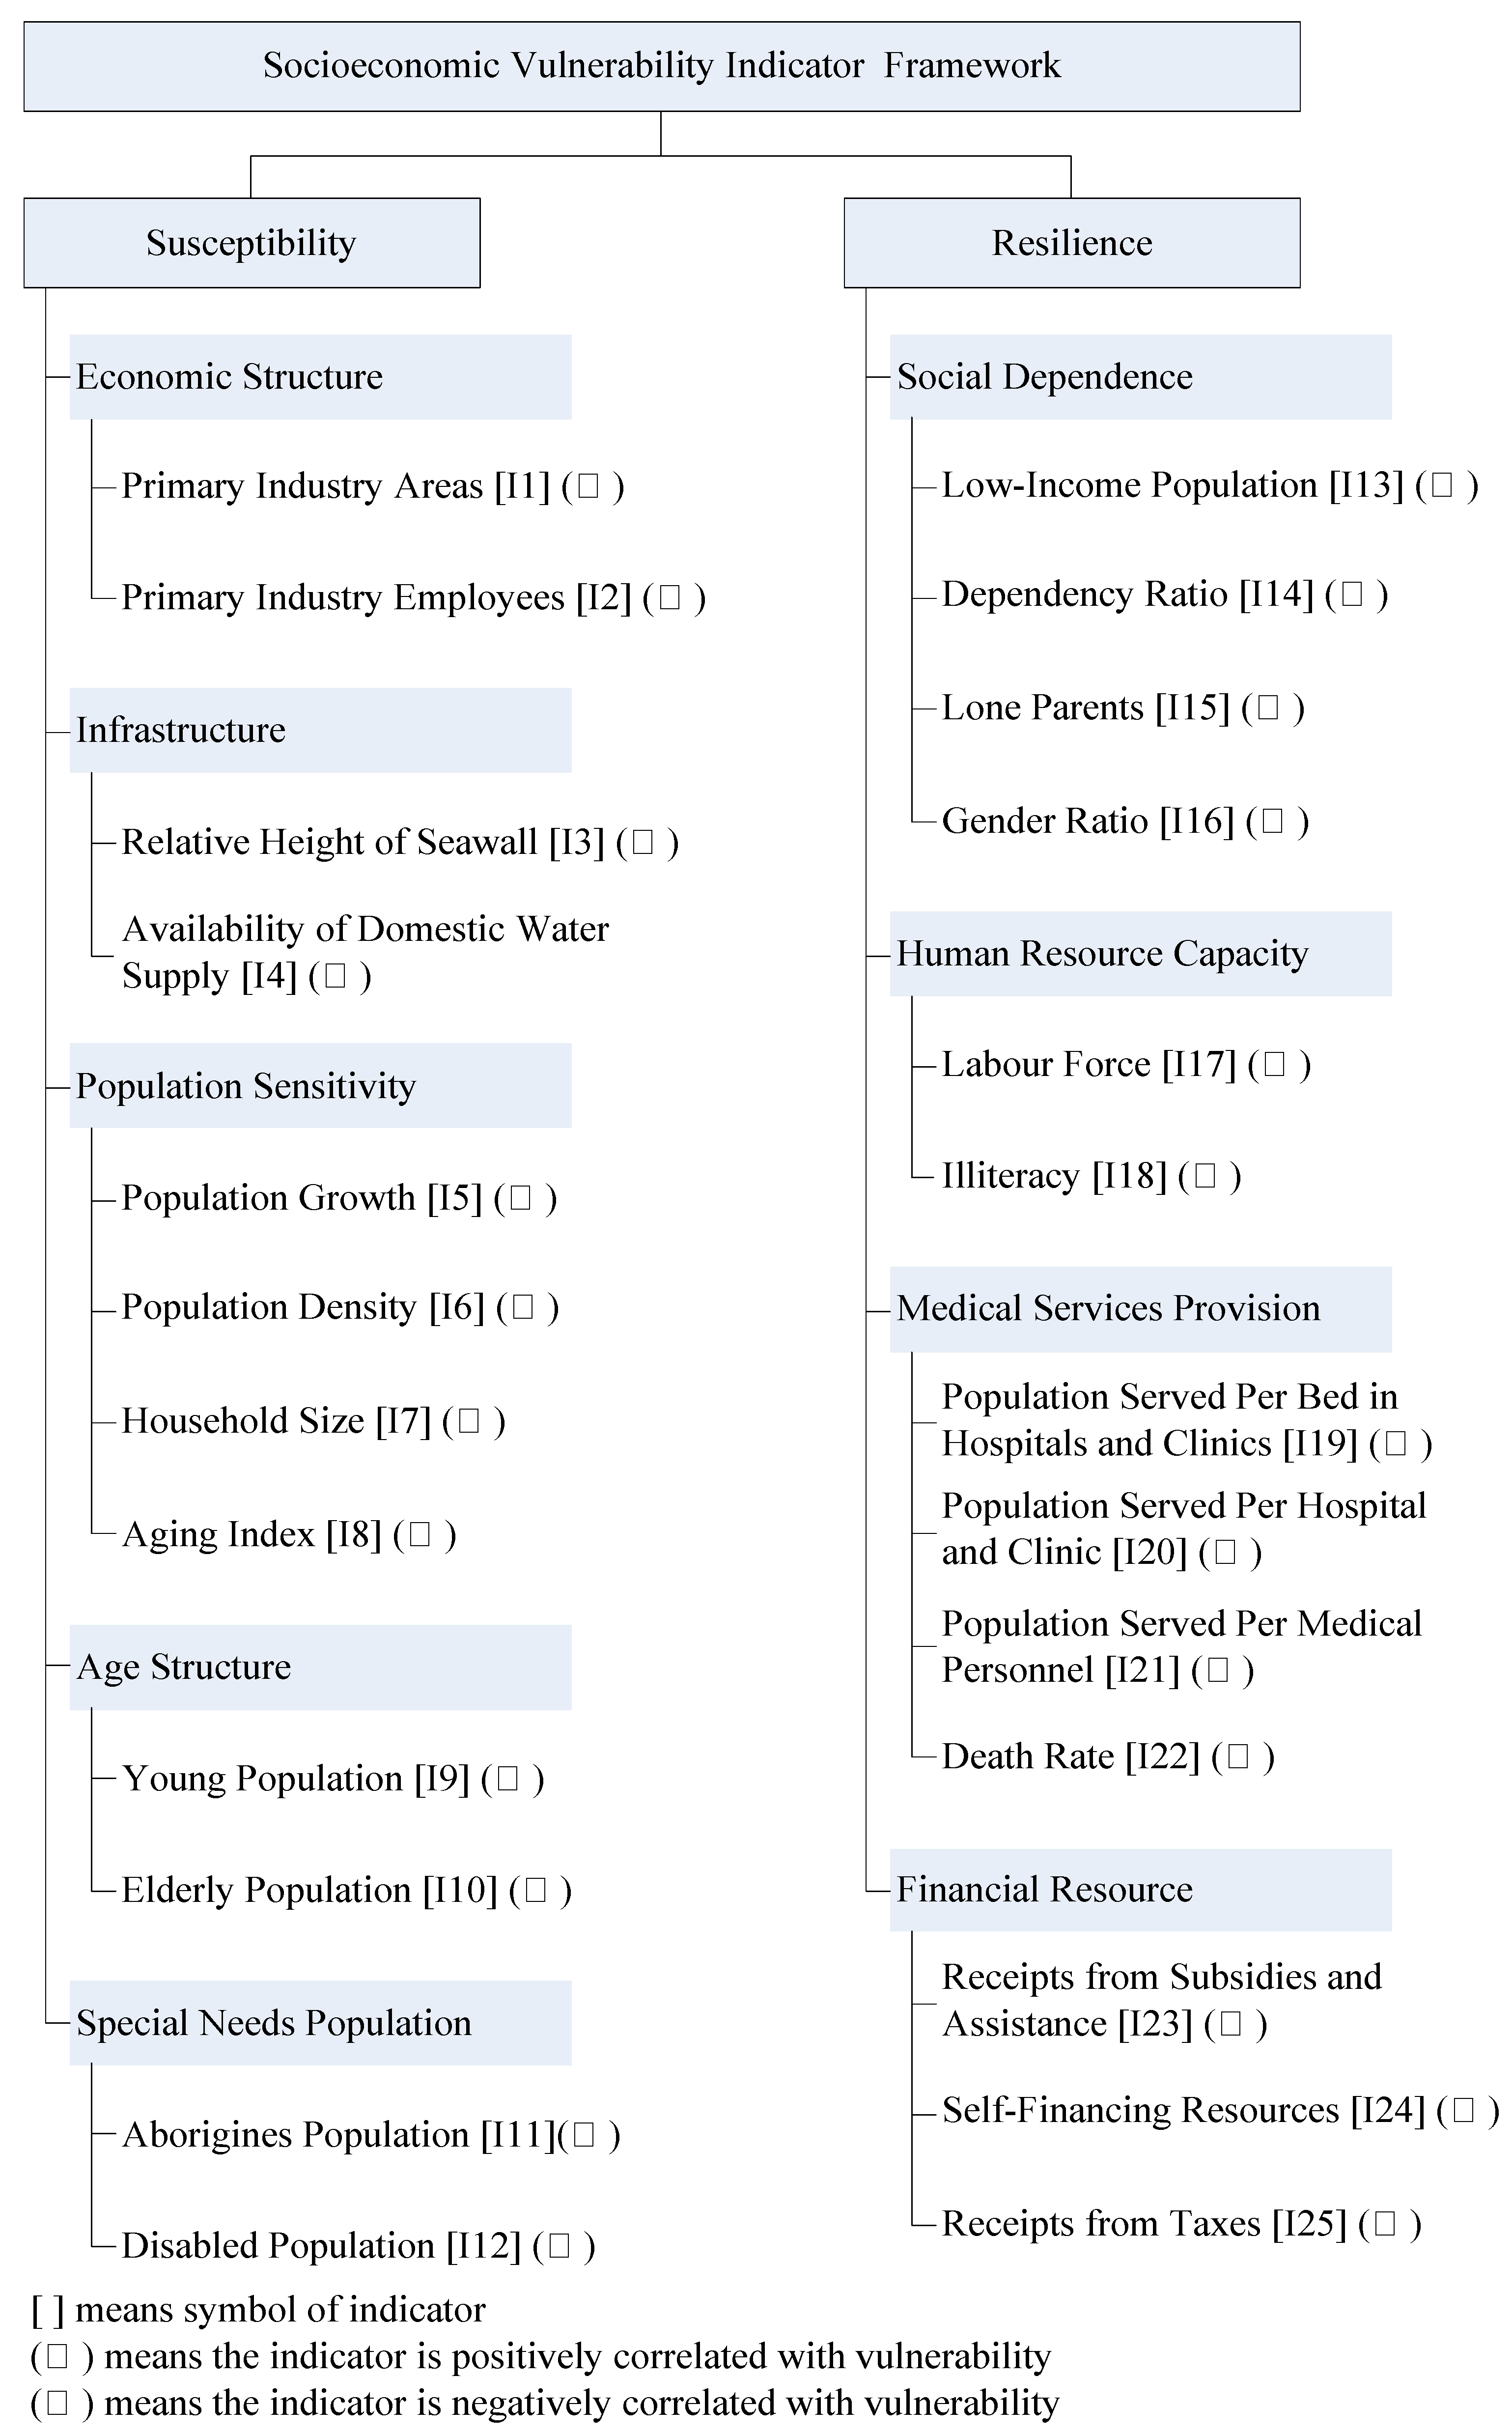1512x2434 pixels.
Task: Select Relative Height of Seawall [I3]
Action: point(363,842)
